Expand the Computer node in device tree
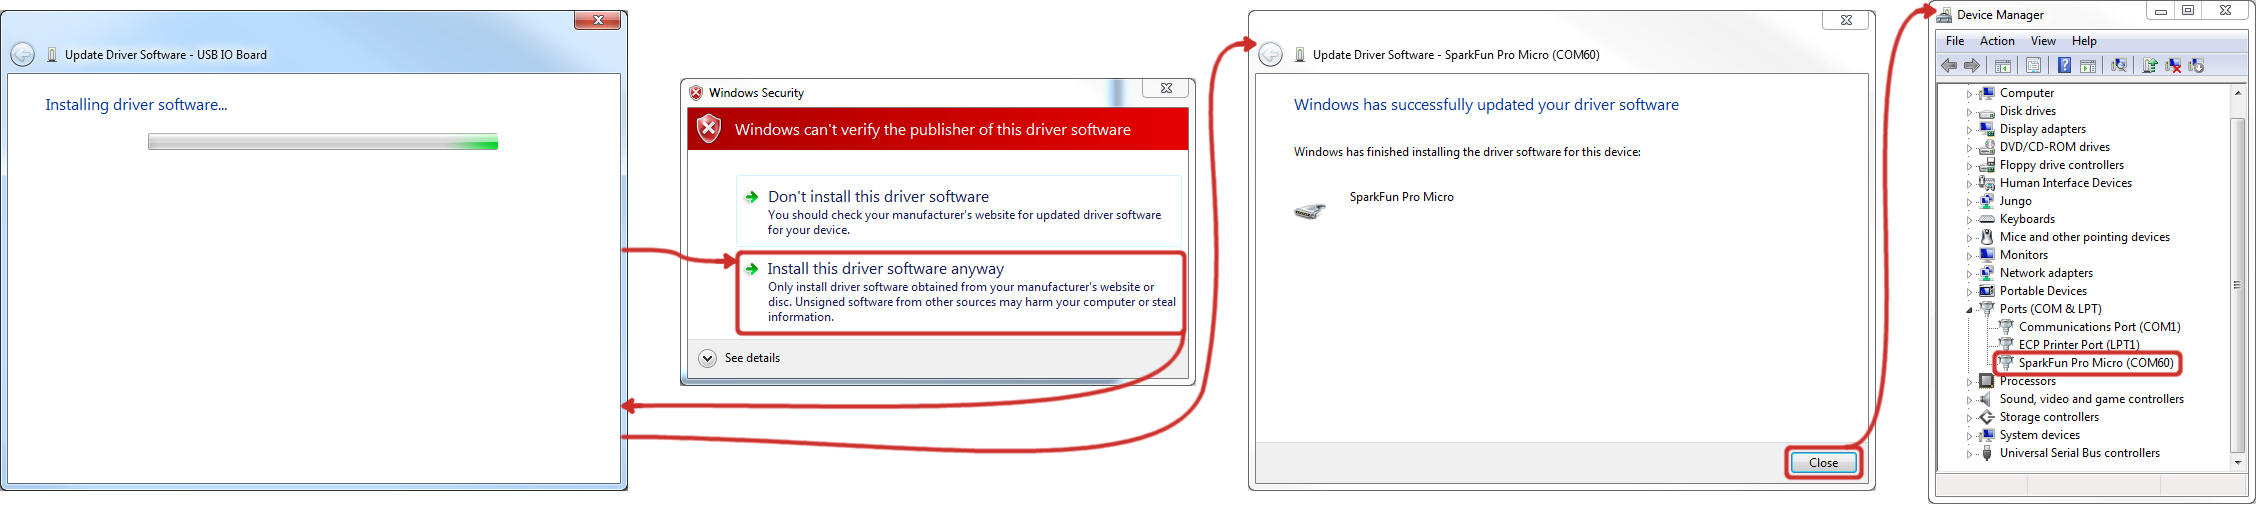The image size is (2256, 505). pos(1970,94)
